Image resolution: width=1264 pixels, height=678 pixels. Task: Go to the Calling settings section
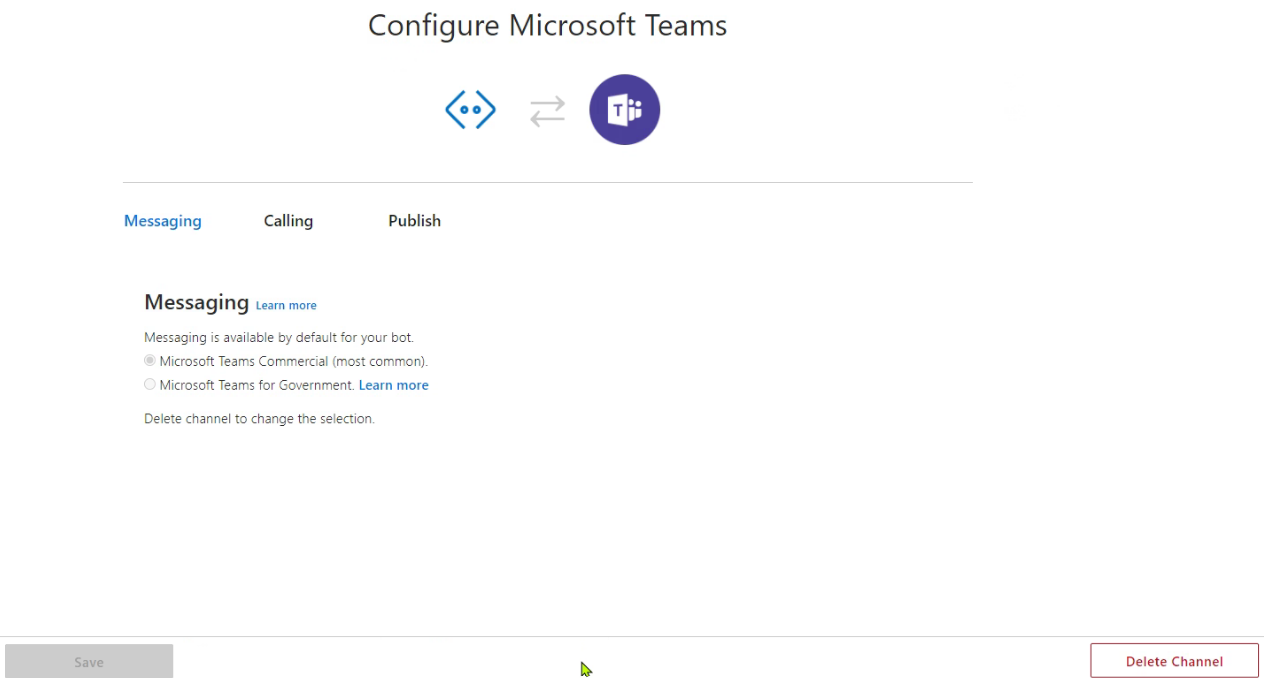pyautogui.click(x=288, y=220)
